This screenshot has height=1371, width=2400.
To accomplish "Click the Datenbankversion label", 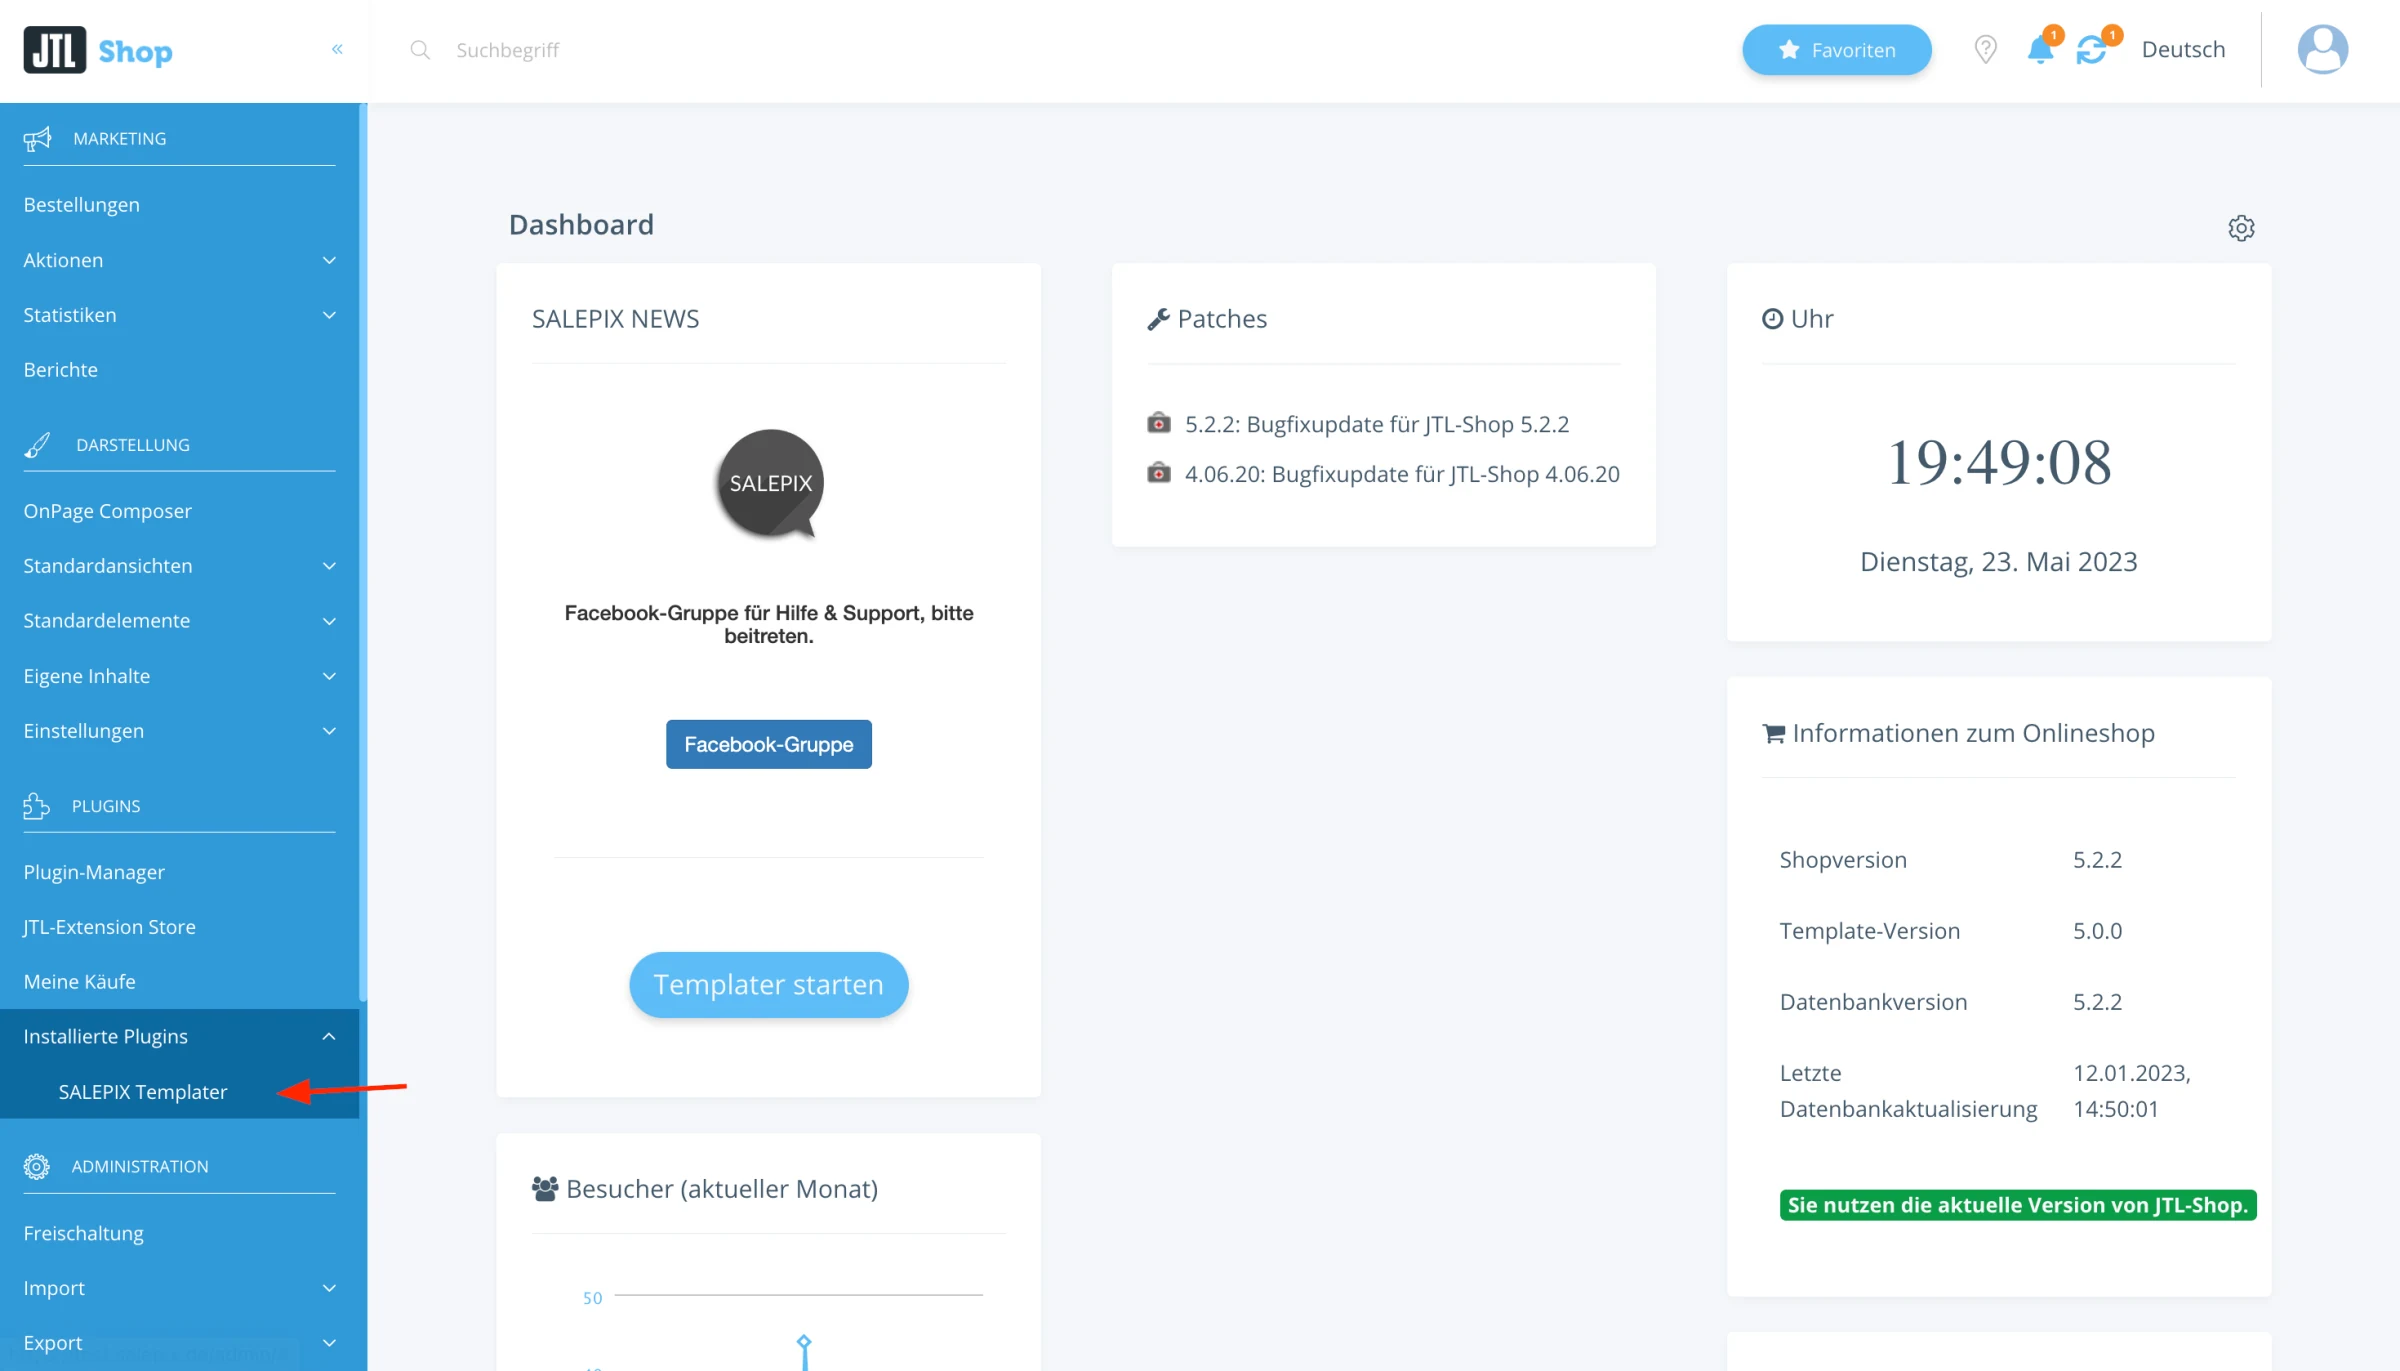I will click(1873, 1002).
